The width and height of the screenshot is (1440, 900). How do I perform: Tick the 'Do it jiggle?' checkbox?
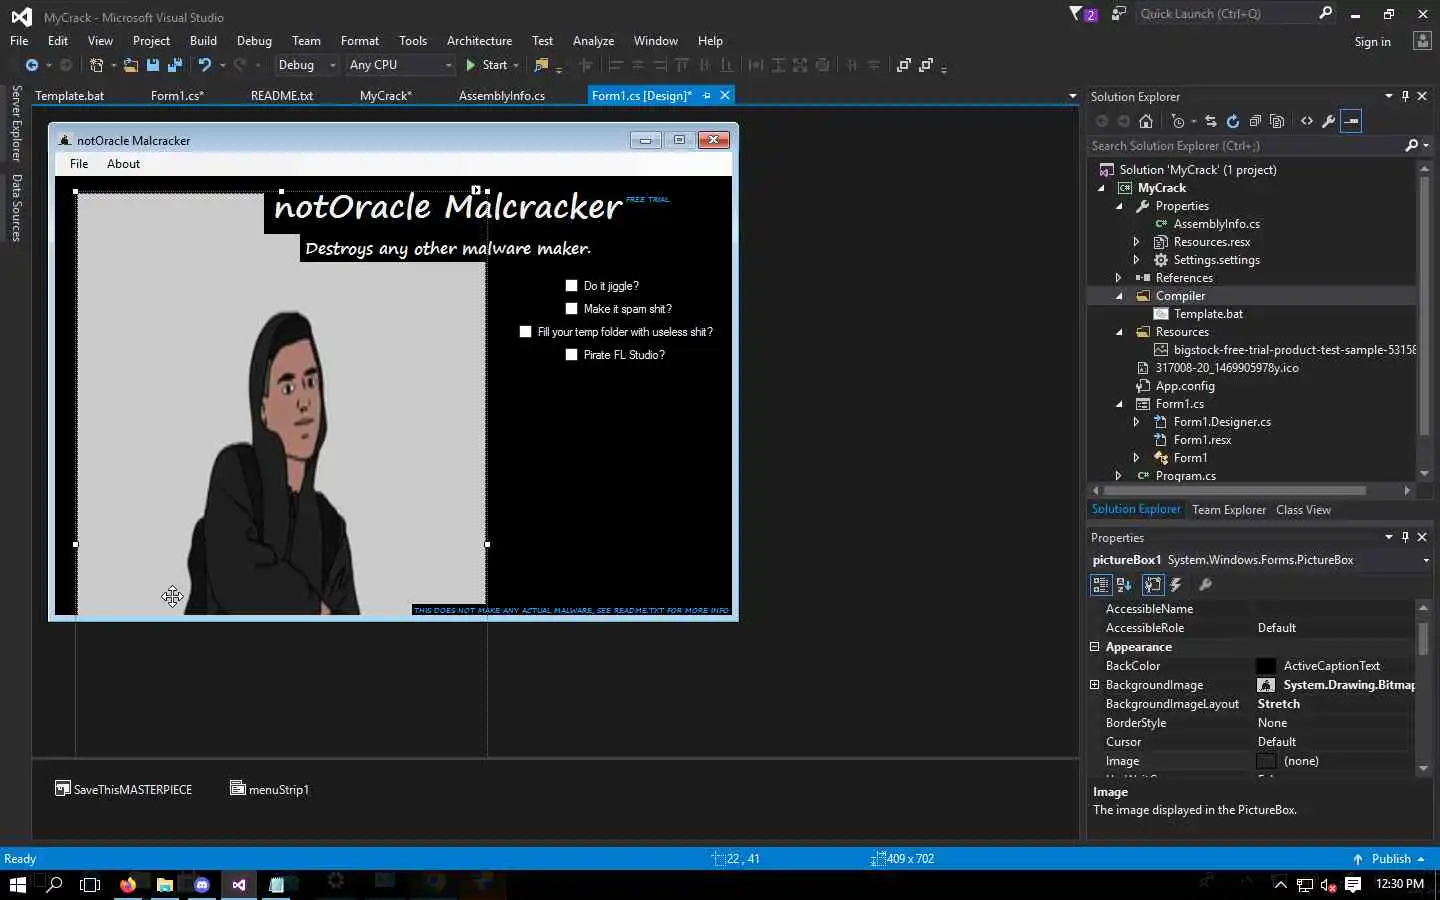571,286
